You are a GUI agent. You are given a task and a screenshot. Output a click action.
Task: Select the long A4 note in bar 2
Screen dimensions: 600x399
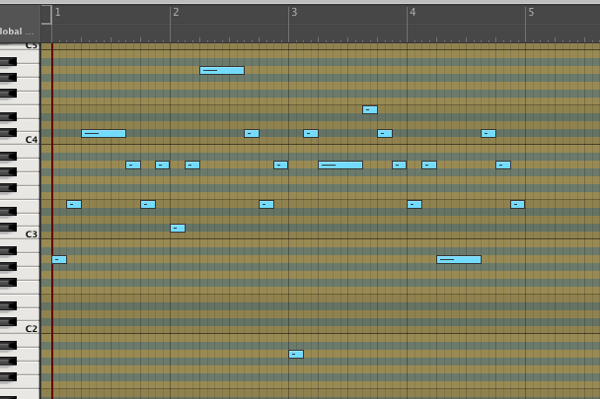222,70
